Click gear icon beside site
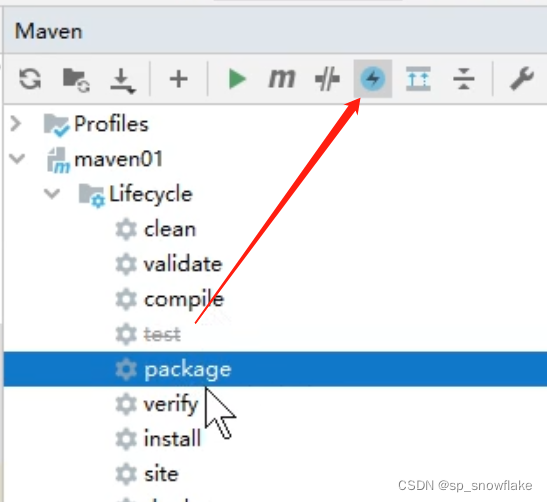This screenshot has width=547, height=502. click(126, 474)
